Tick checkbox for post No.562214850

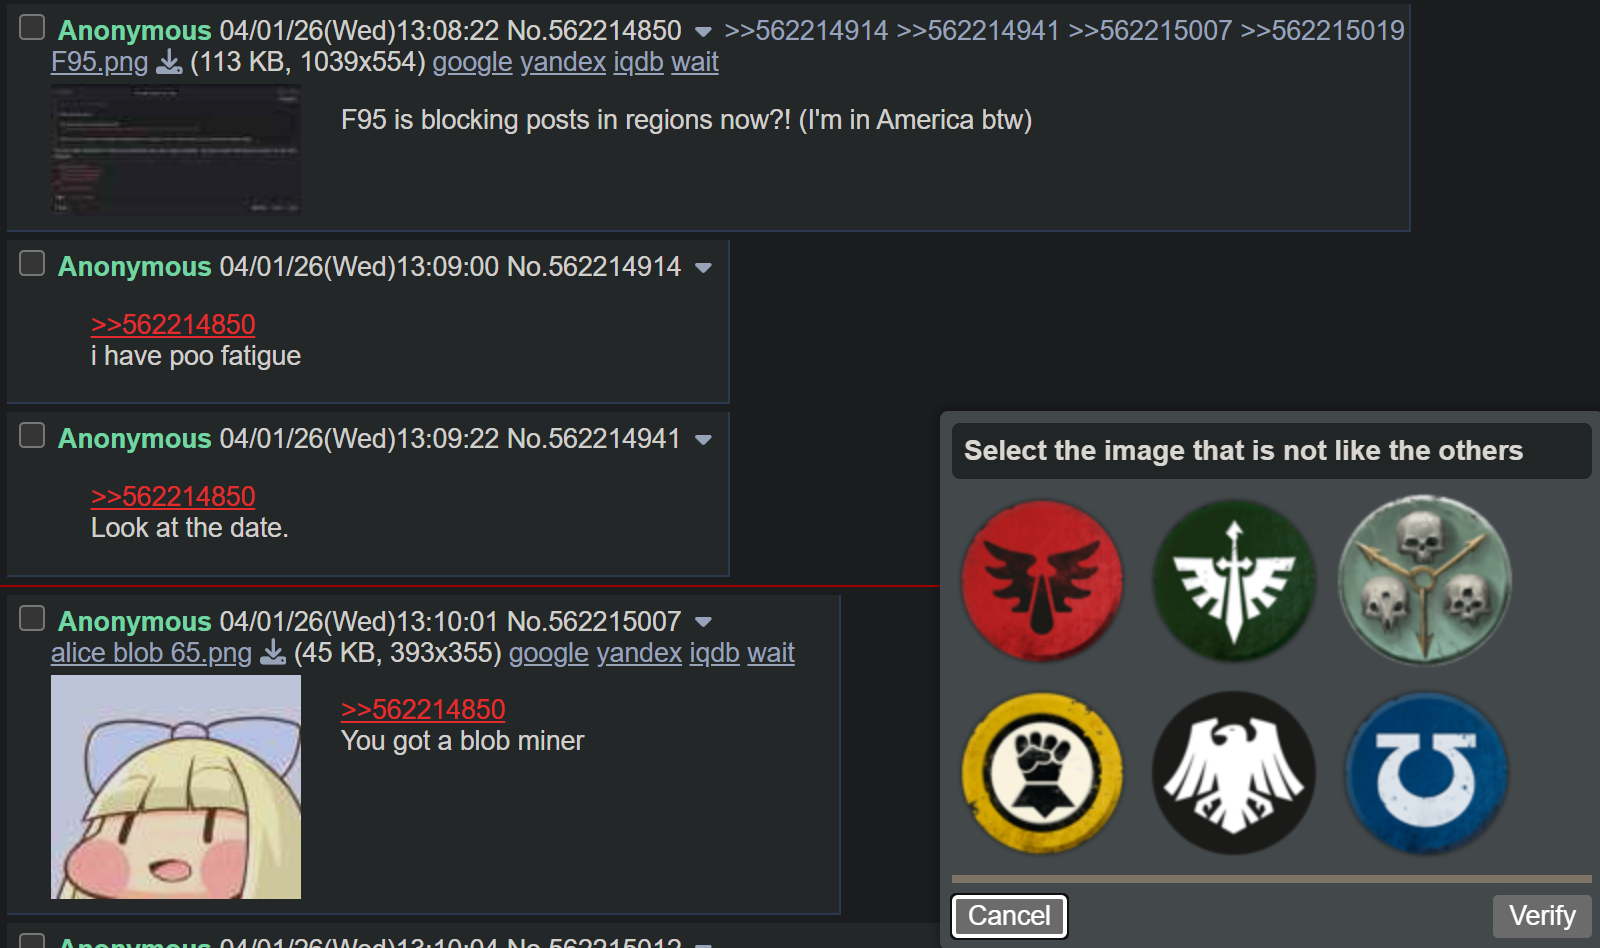point(32,27)
